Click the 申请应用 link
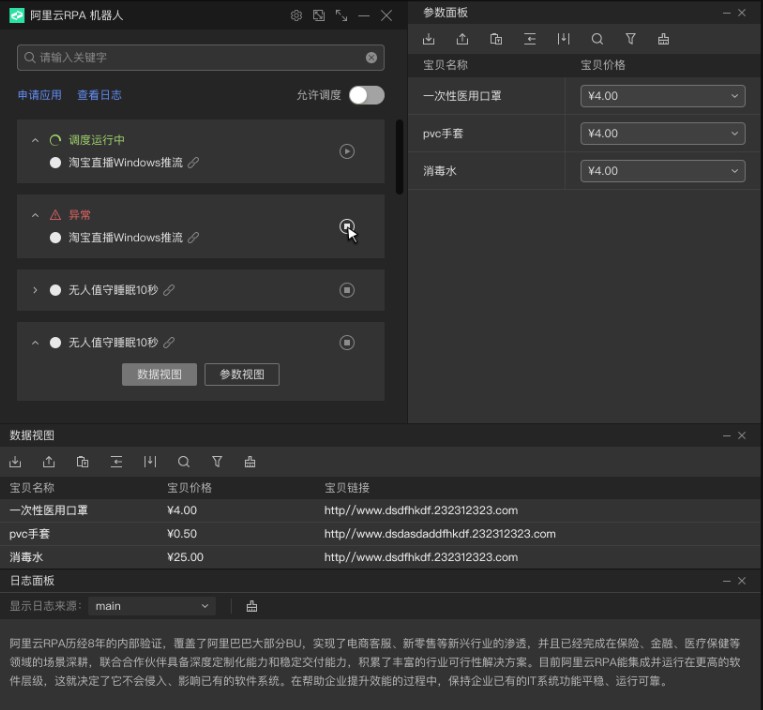 tap(40, 95)
